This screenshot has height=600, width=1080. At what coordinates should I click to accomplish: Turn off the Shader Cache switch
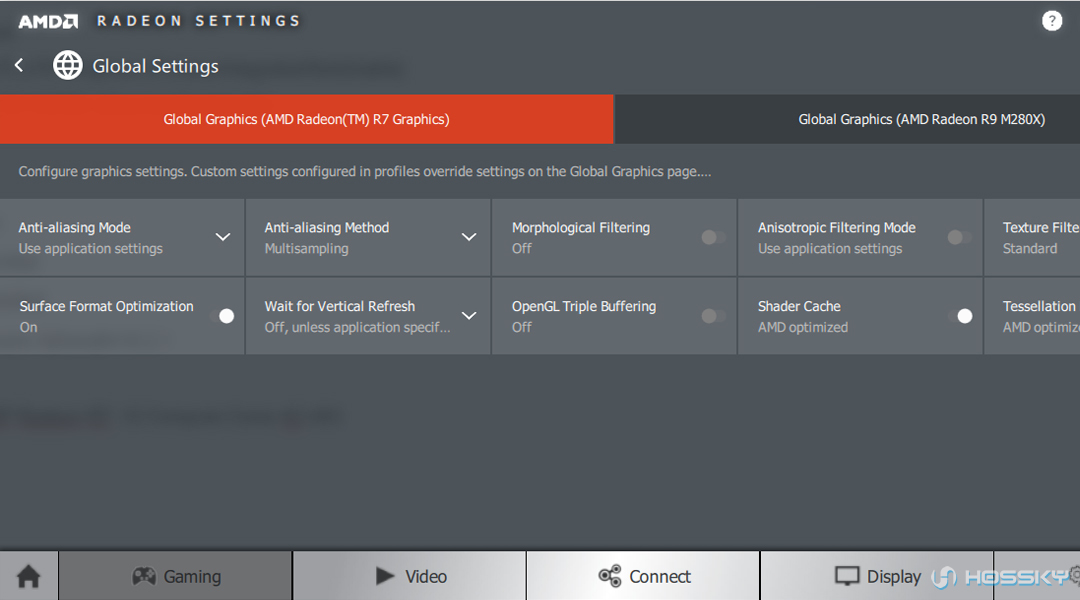960,315
